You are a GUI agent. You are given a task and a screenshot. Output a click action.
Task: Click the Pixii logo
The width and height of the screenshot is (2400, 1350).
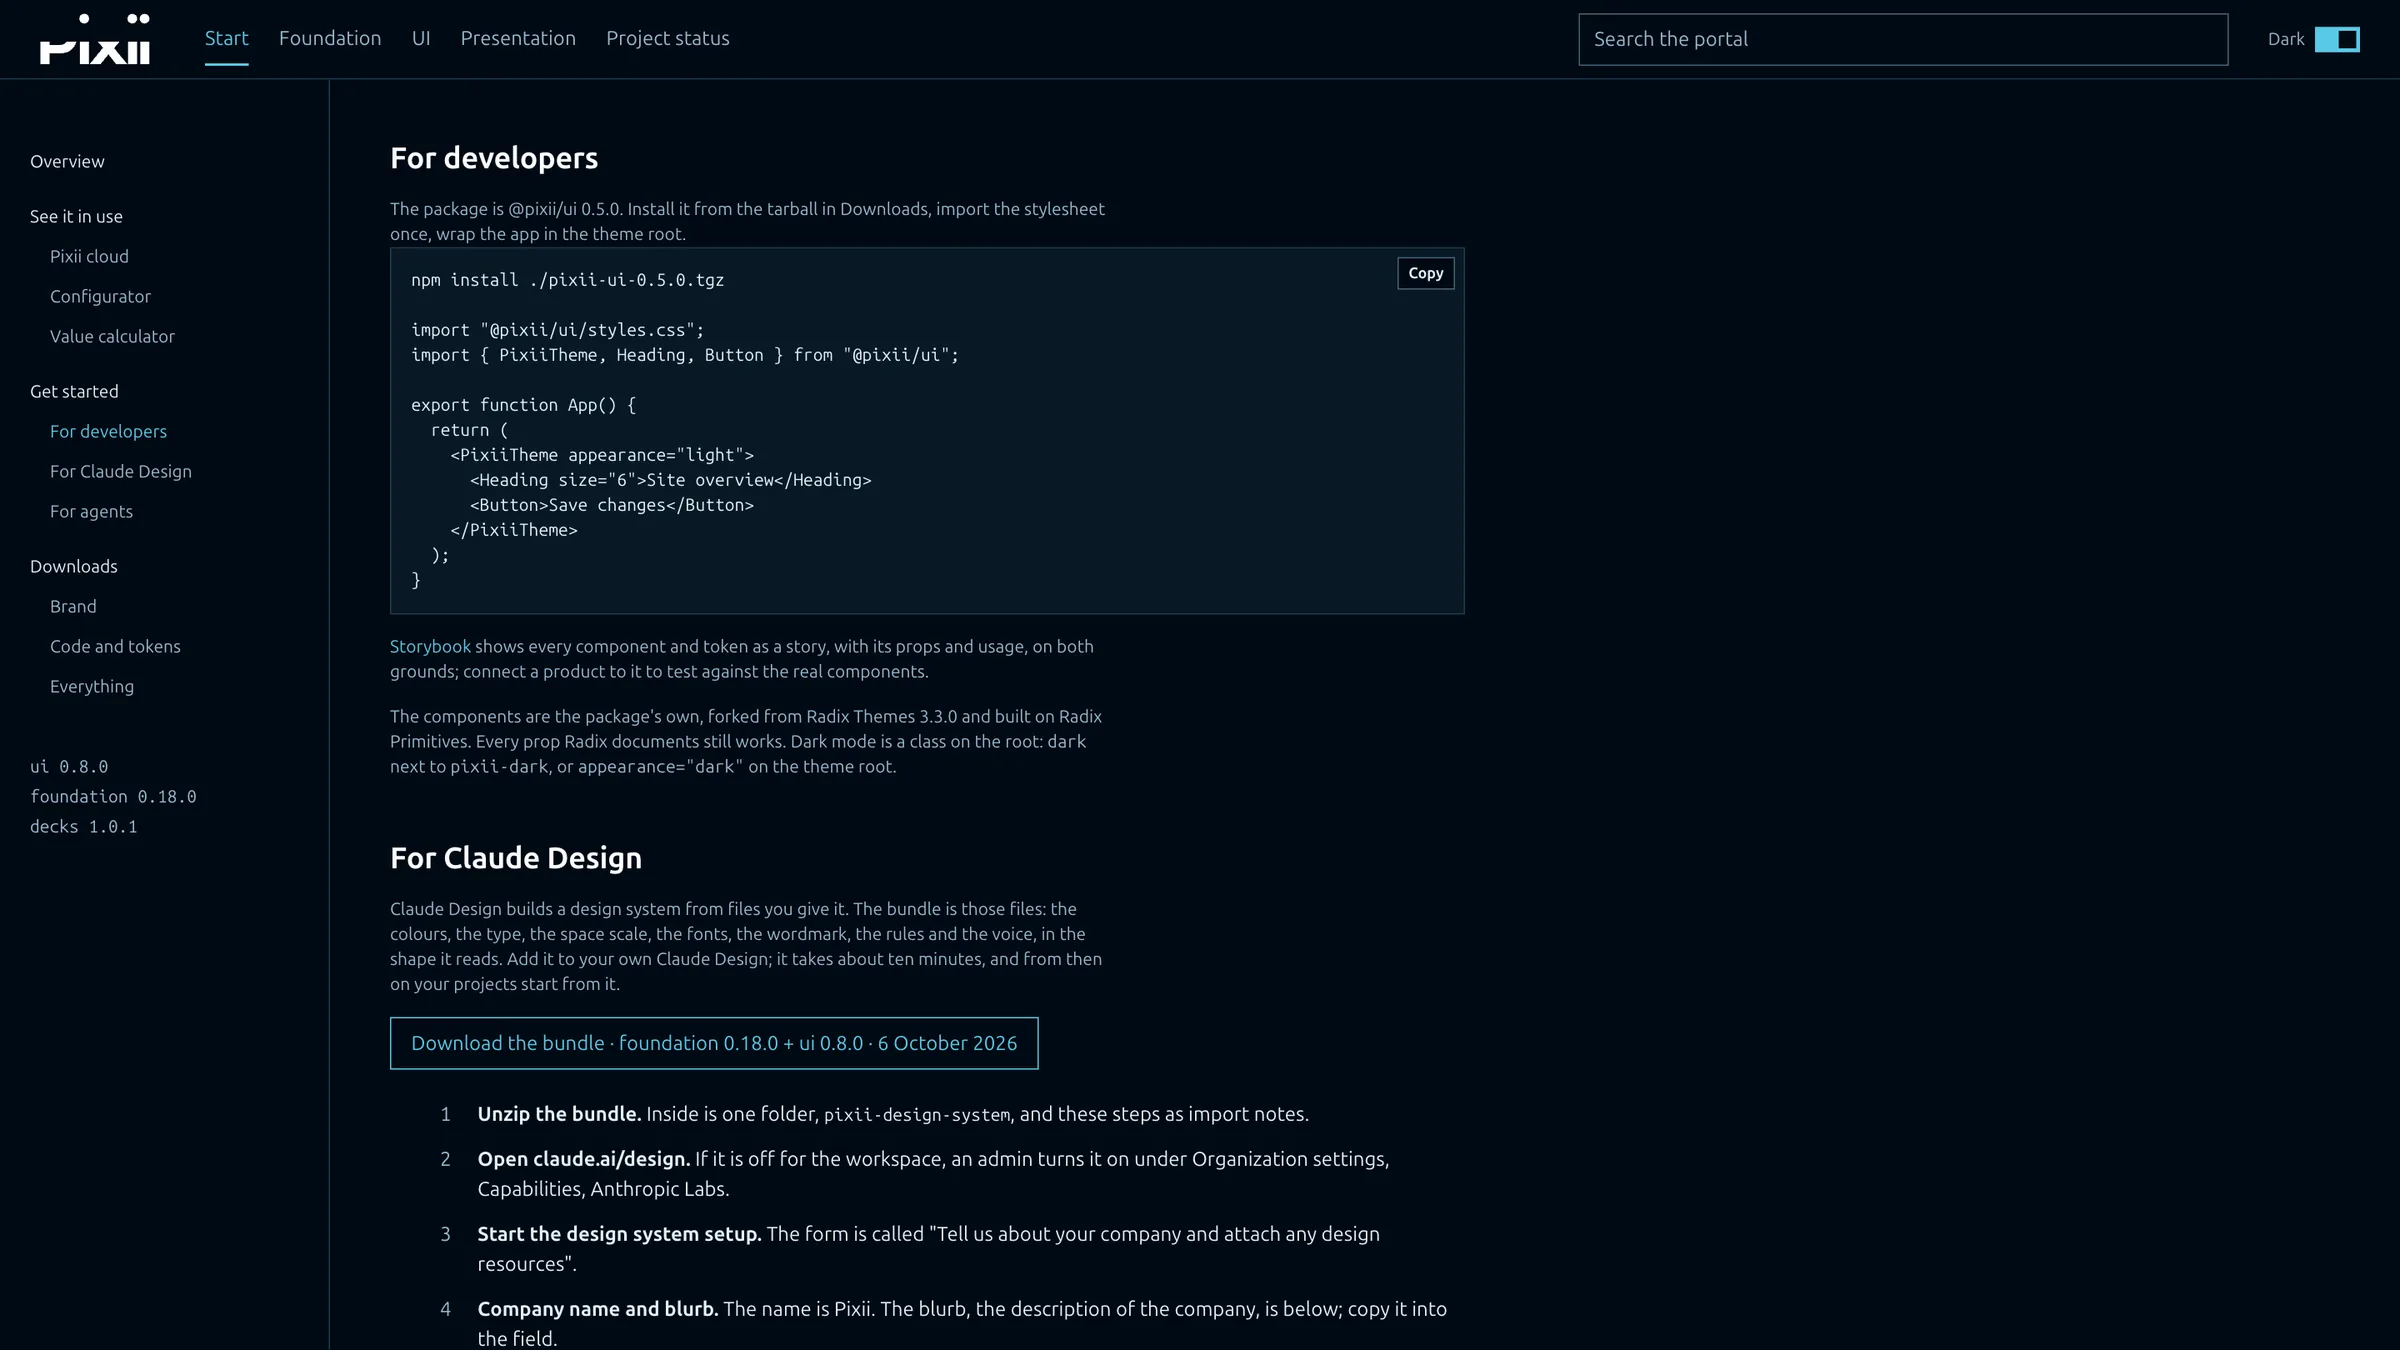(95, 39)
